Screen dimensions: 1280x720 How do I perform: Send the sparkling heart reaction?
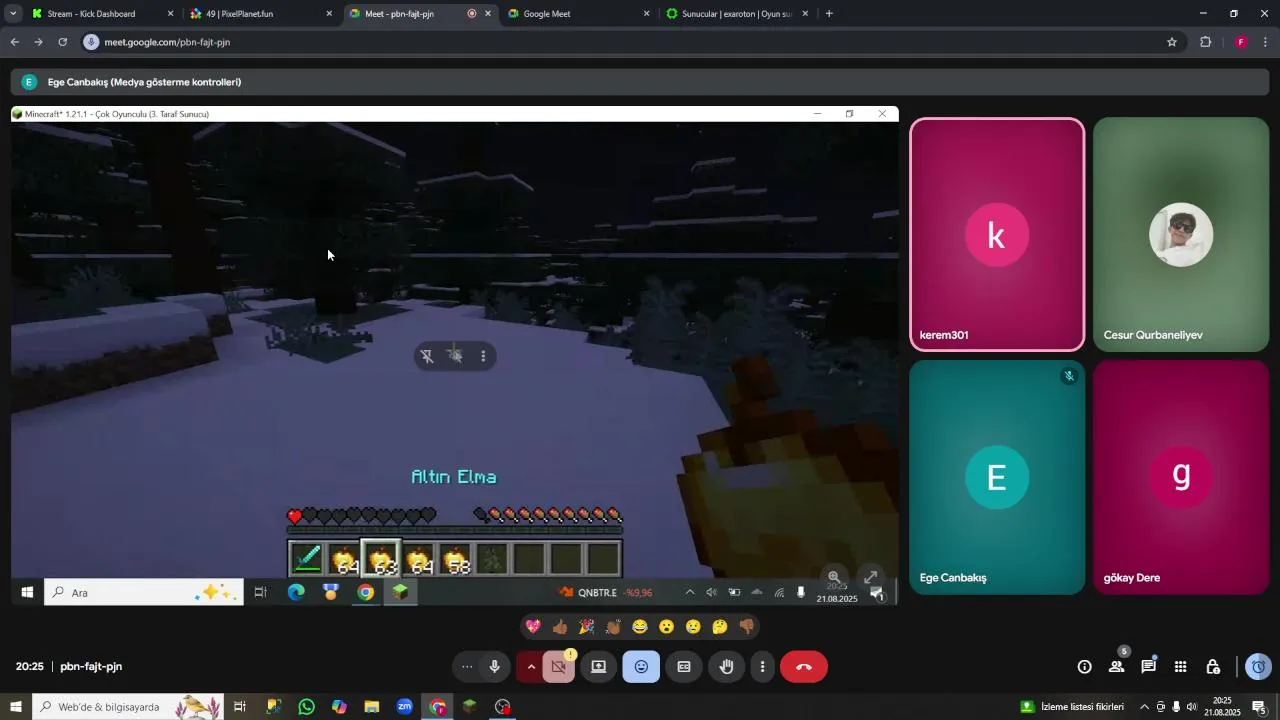tap(533, 627)
